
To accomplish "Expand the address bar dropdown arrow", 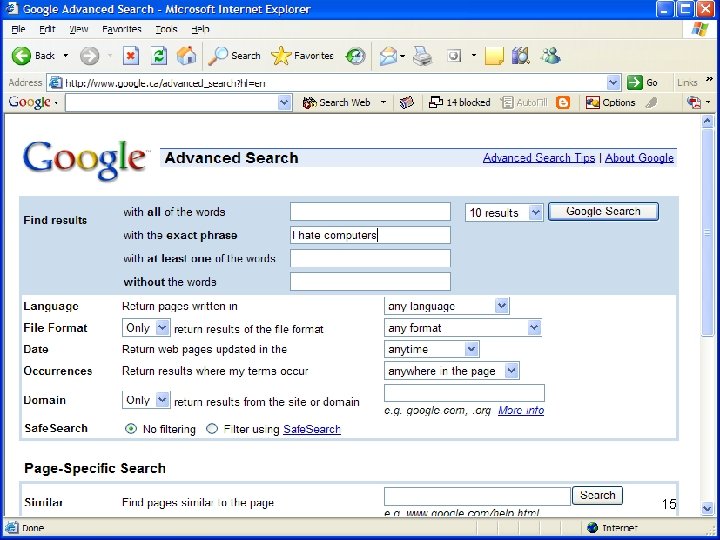I will tap(613, 83).
